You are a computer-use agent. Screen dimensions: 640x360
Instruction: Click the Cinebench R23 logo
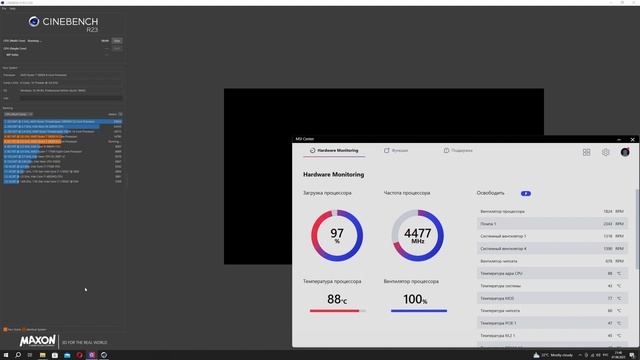[x=63, y=24]
